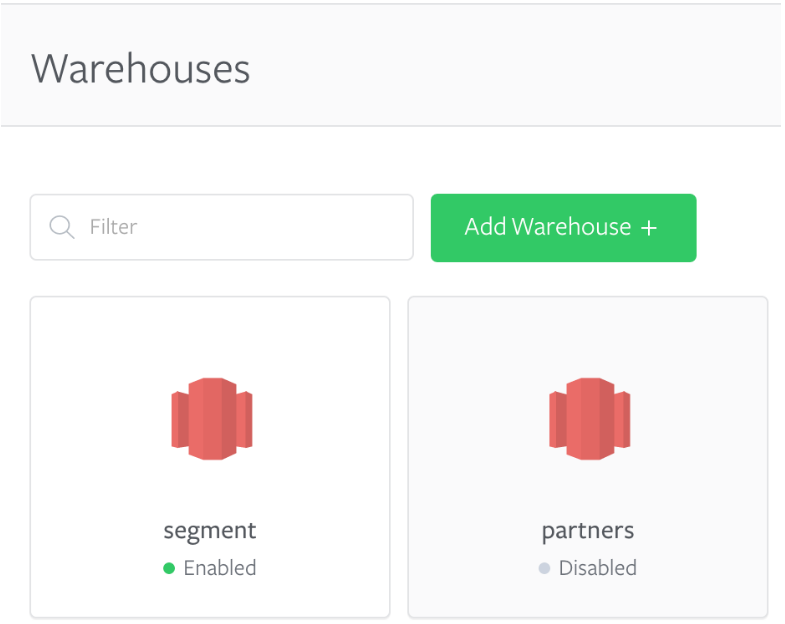Focus the Filter warehouses input field
The width and height of the screenshot is (785, 624).
(222, 227)
